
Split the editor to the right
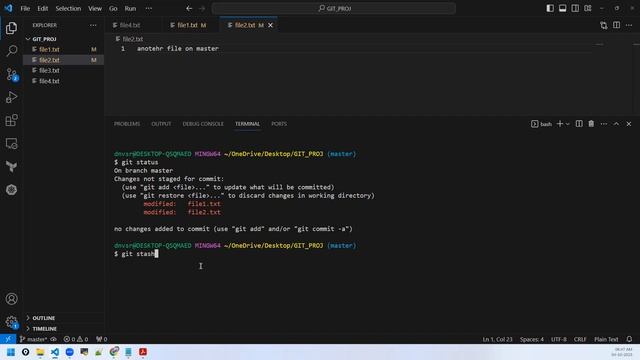[616, 25]
